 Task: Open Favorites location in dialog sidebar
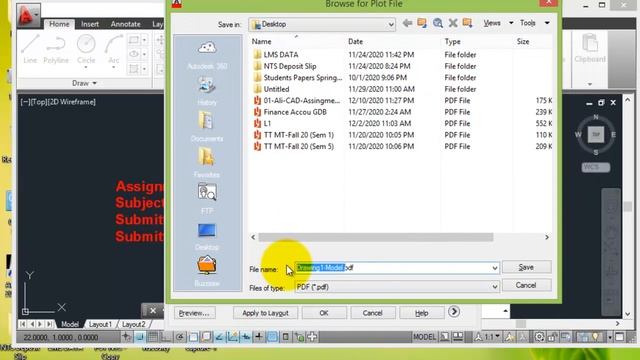point(207,163)
